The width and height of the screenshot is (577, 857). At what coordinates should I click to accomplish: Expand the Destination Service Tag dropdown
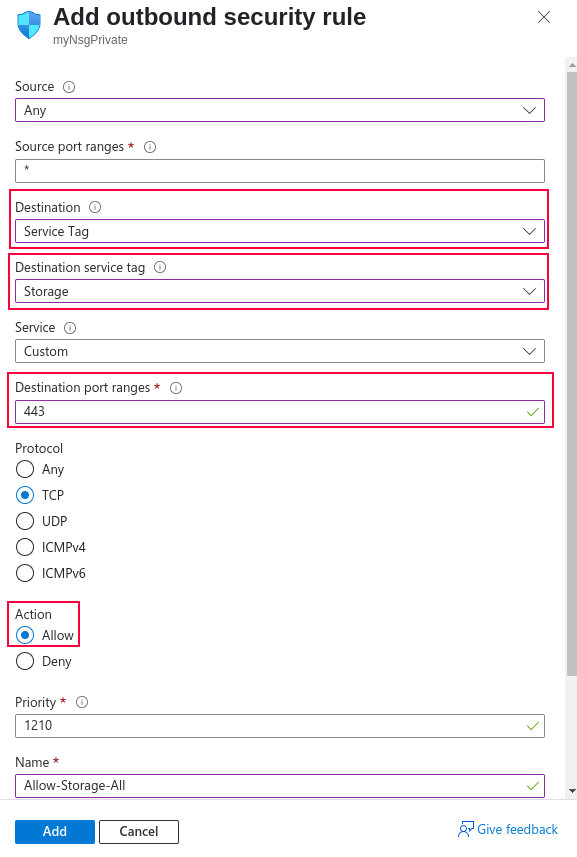tap(280, 231)
